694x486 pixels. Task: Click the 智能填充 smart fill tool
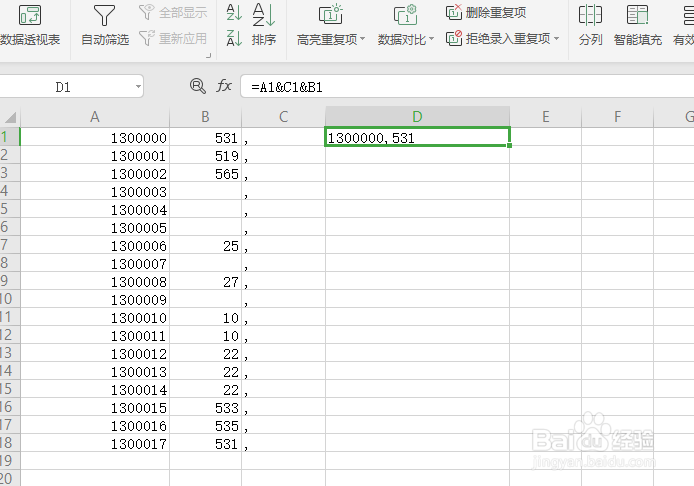[637, 25]
